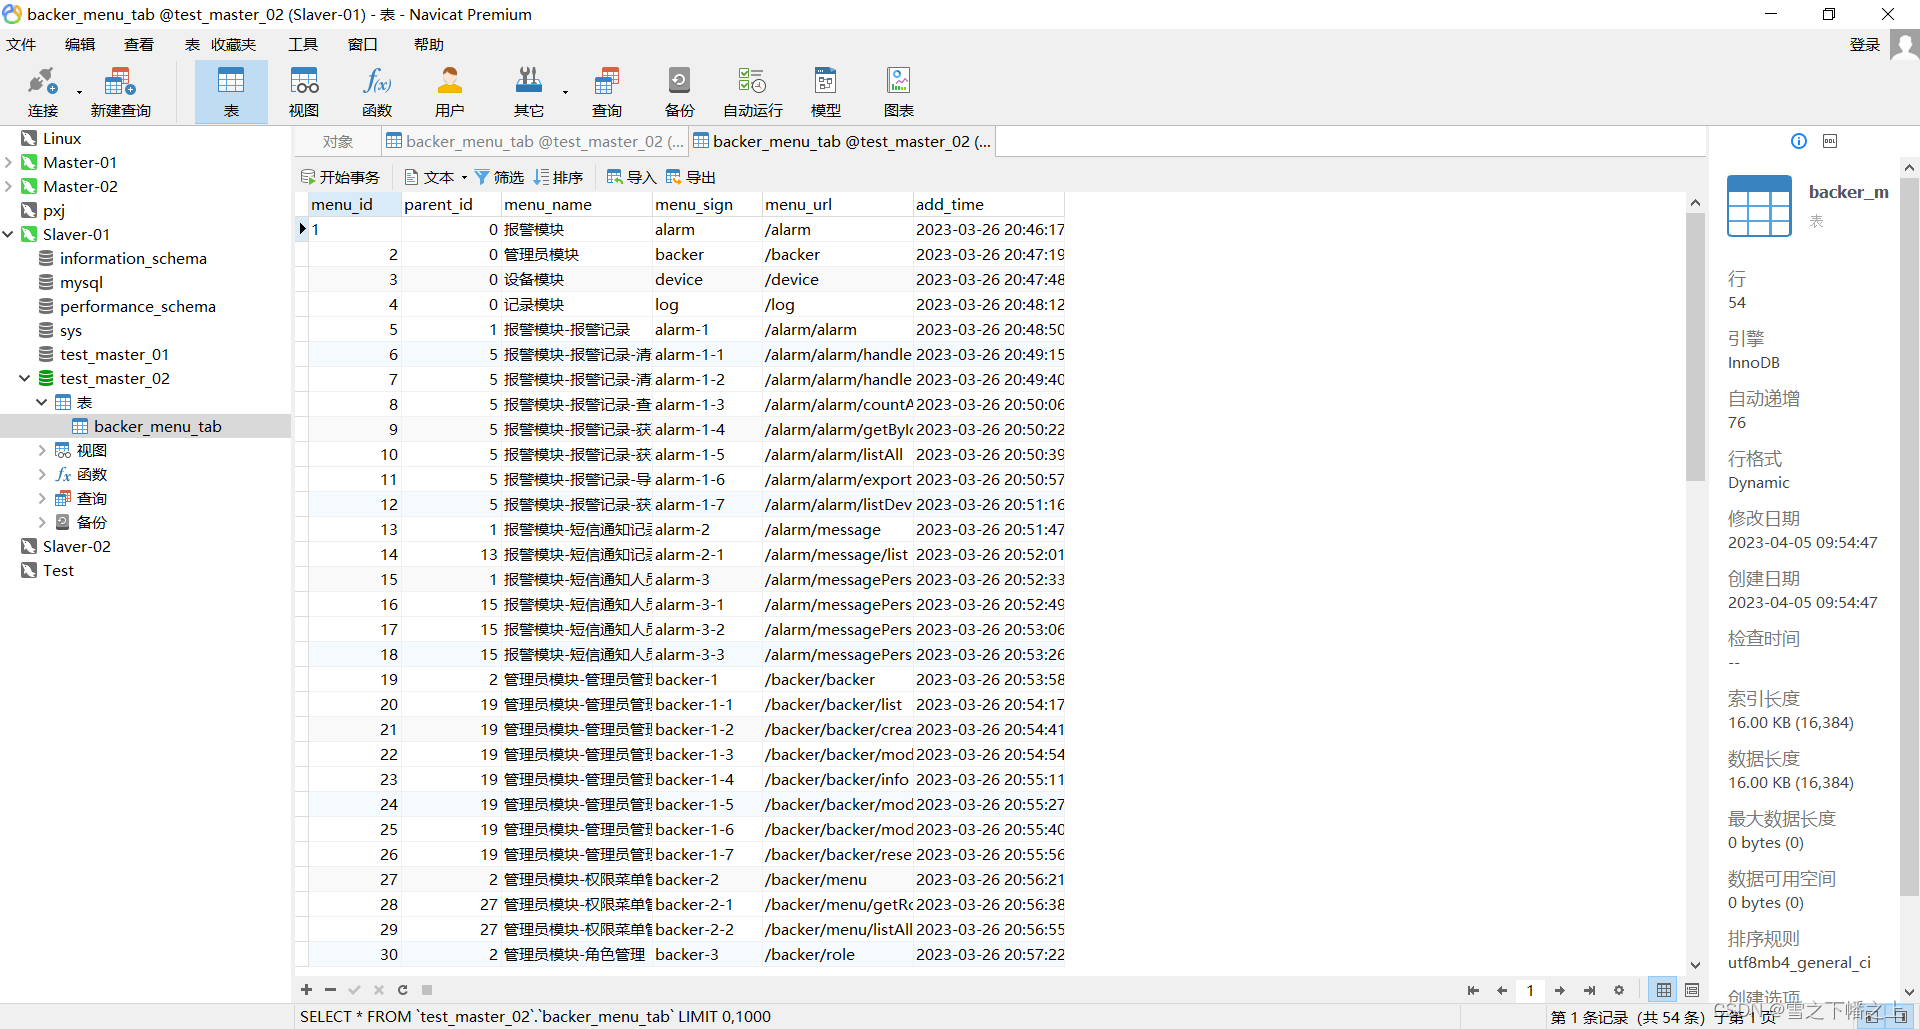Image resolution: width=1920 pixels, height=1029 pixels.
Task: Open the 文件 menu
Action: 21,45
